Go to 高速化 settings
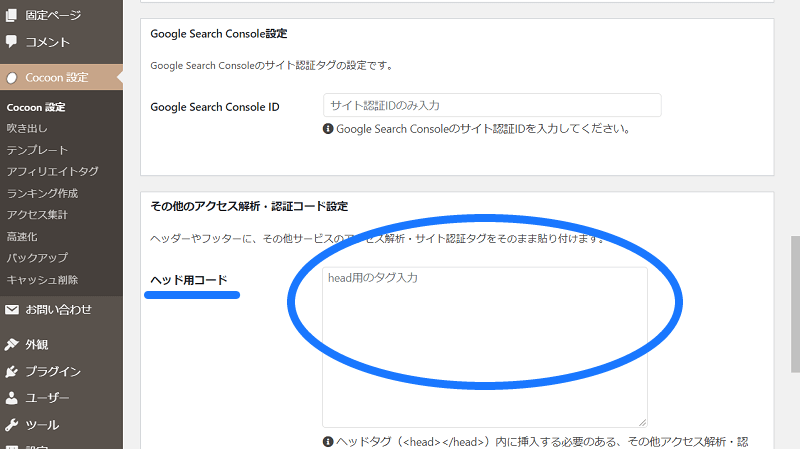Viewport: 800px width, 449px height. (x=22, y=237)
